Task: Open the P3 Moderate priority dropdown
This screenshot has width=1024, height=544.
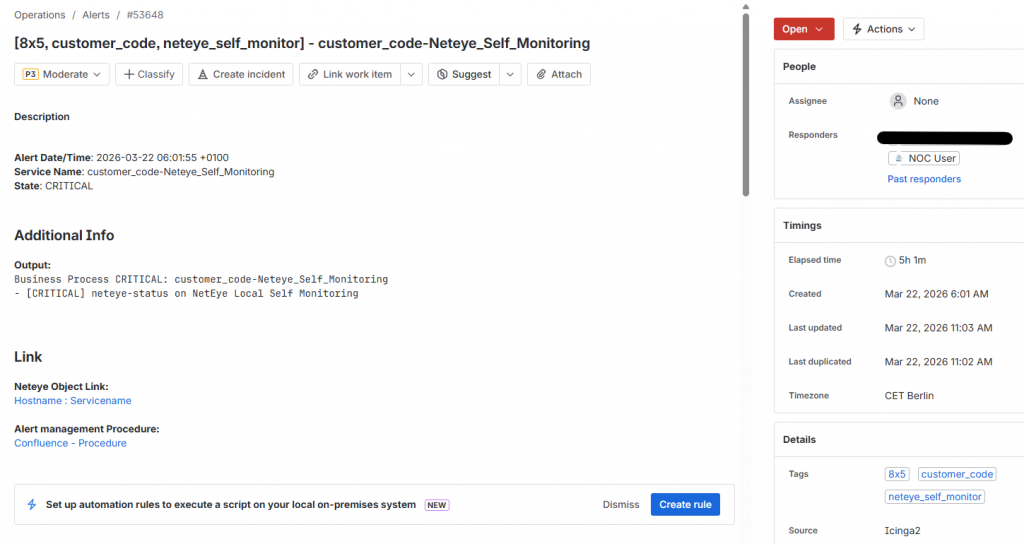Action: click(62, 74)
